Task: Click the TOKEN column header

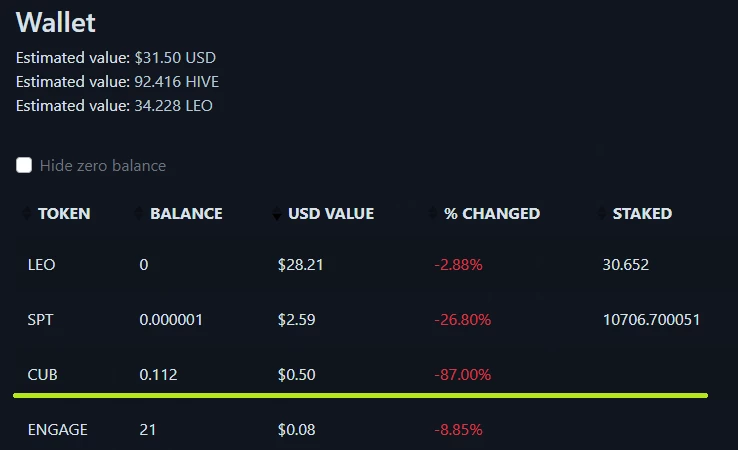Action: point(64,214)
